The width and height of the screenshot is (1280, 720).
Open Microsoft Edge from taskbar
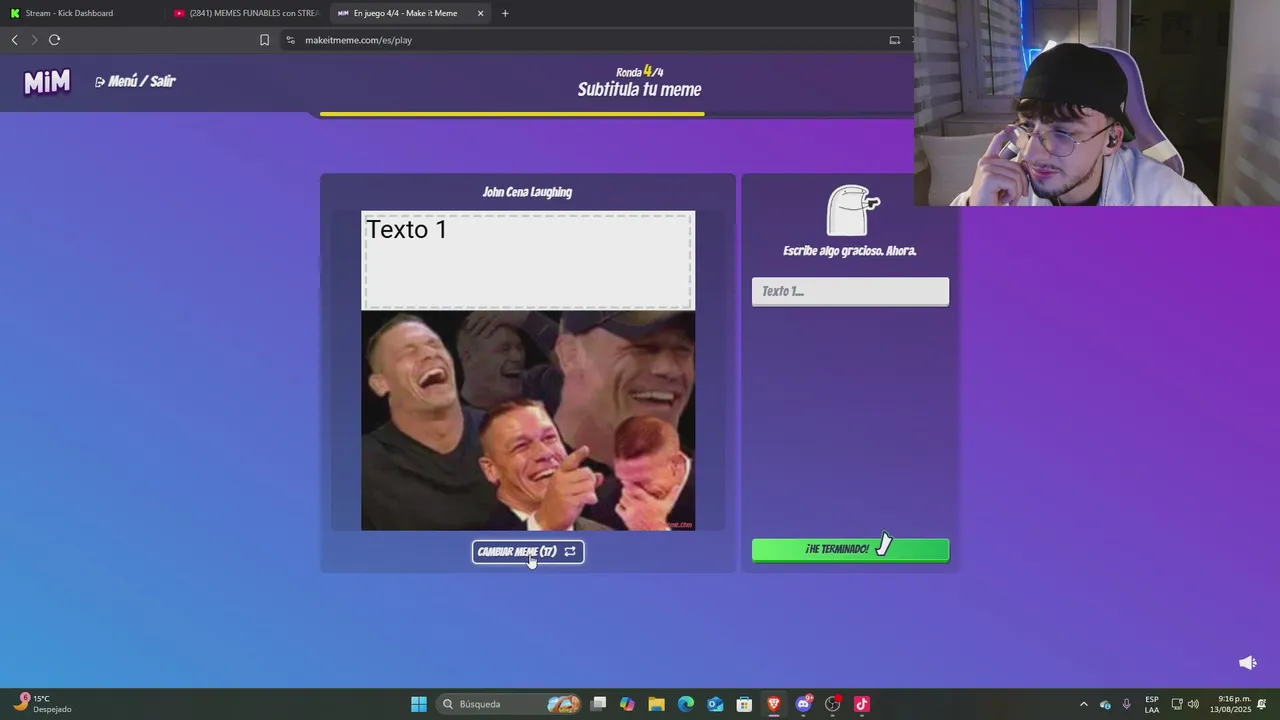686,704
